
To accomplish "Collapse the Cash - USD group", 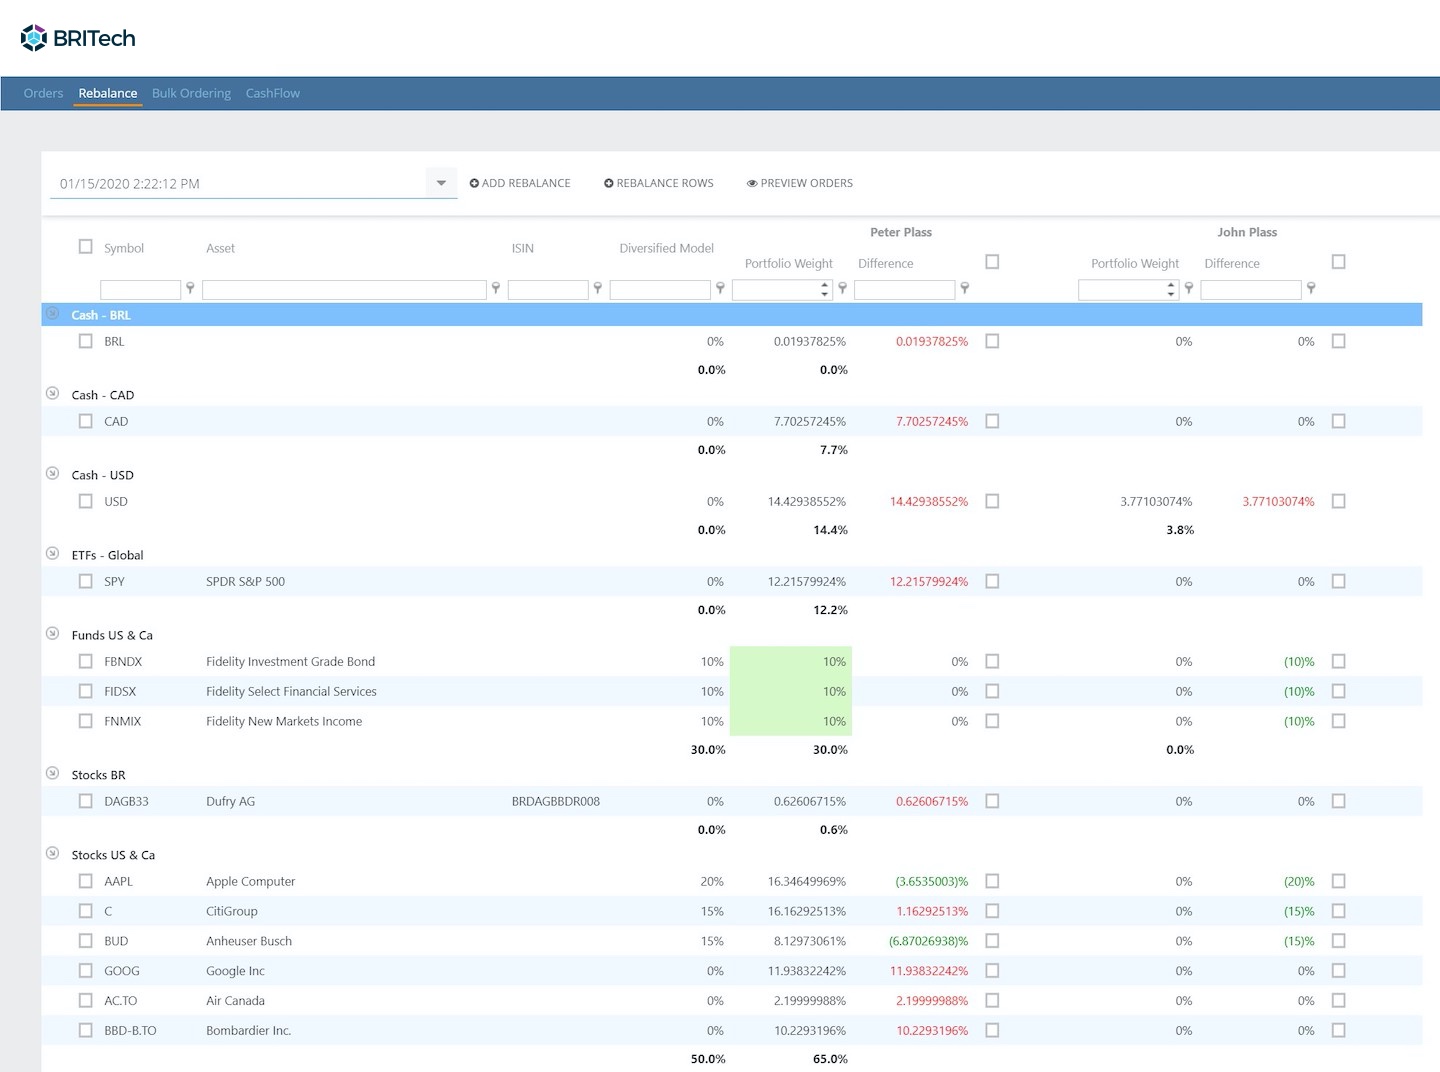I will click(53, 473).
